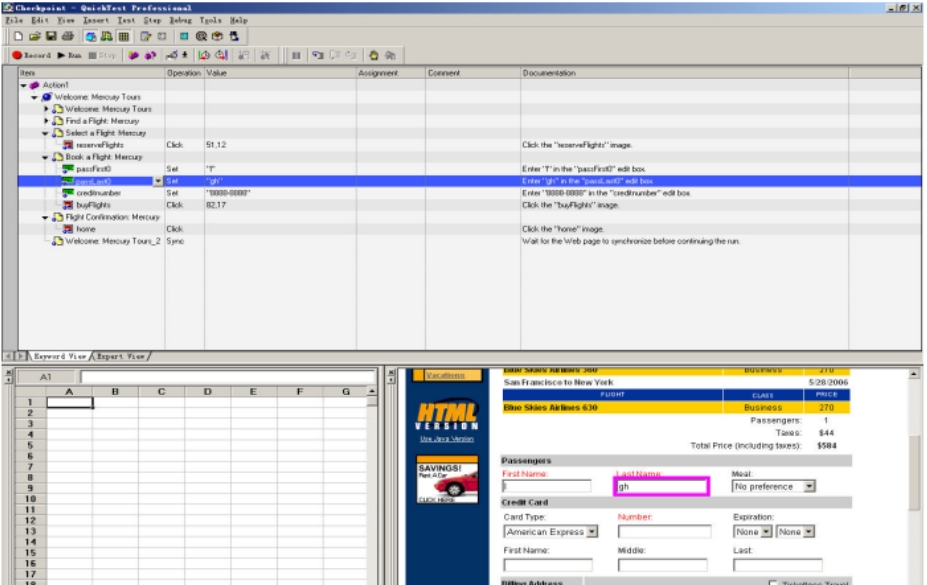
Task: Toggle the Data Table pane grid icon
Action: (x=124, y=37)
